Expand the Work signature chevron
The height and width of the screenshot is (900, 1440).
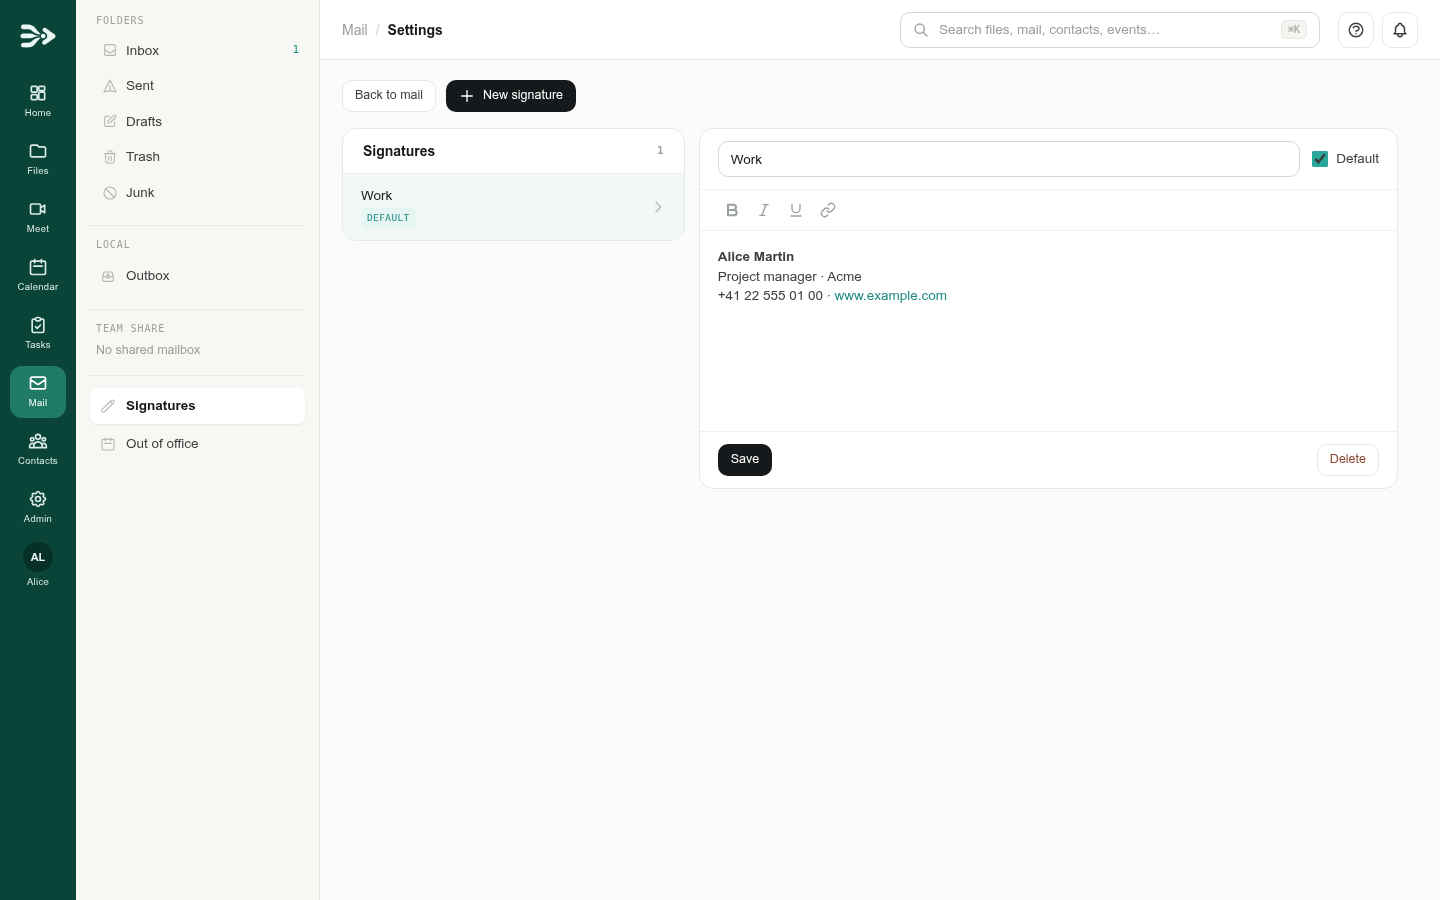pos(658,207)
